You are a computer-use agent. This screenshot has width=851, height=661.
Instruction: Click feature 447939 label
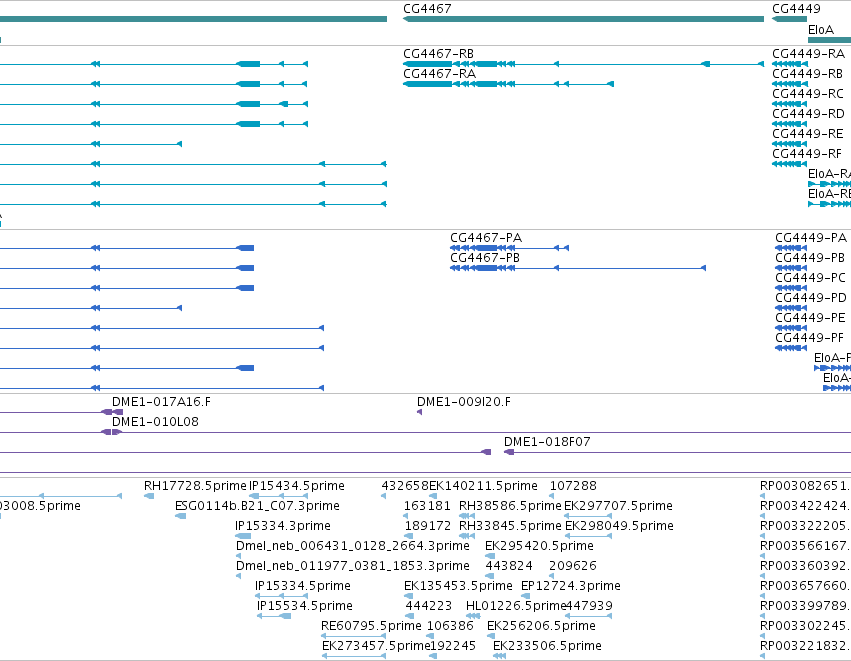[589, 606]
